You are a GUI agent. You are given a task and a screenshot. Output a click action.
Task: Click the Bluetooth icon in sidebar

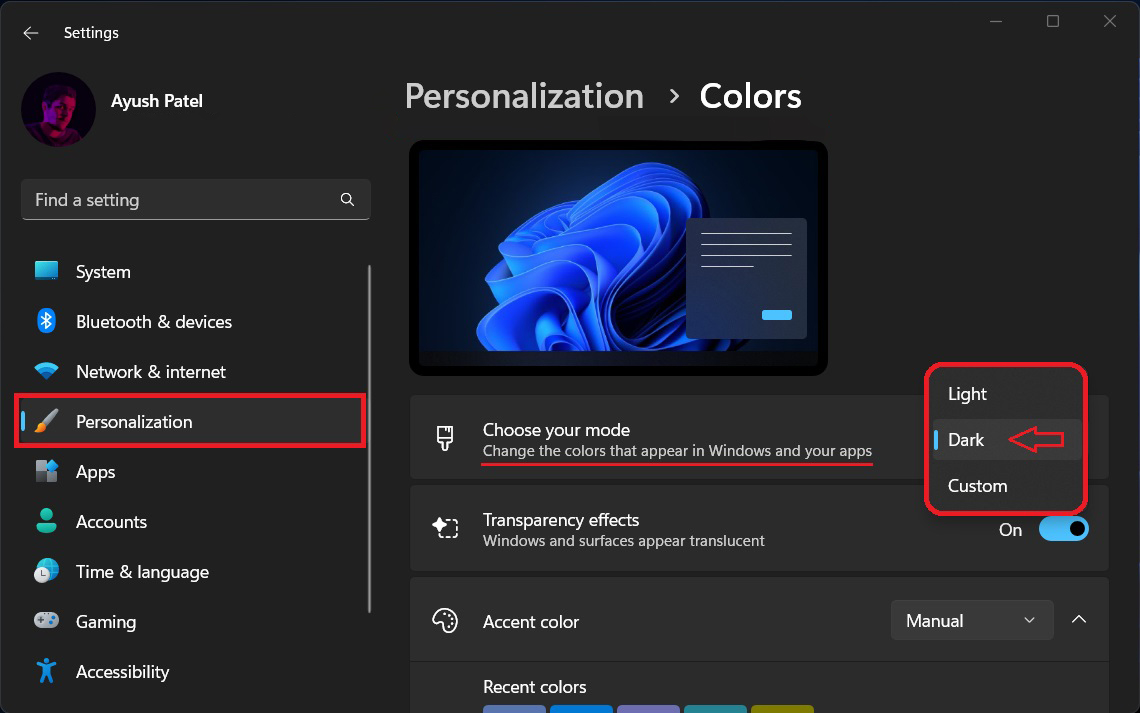(47, 321)
